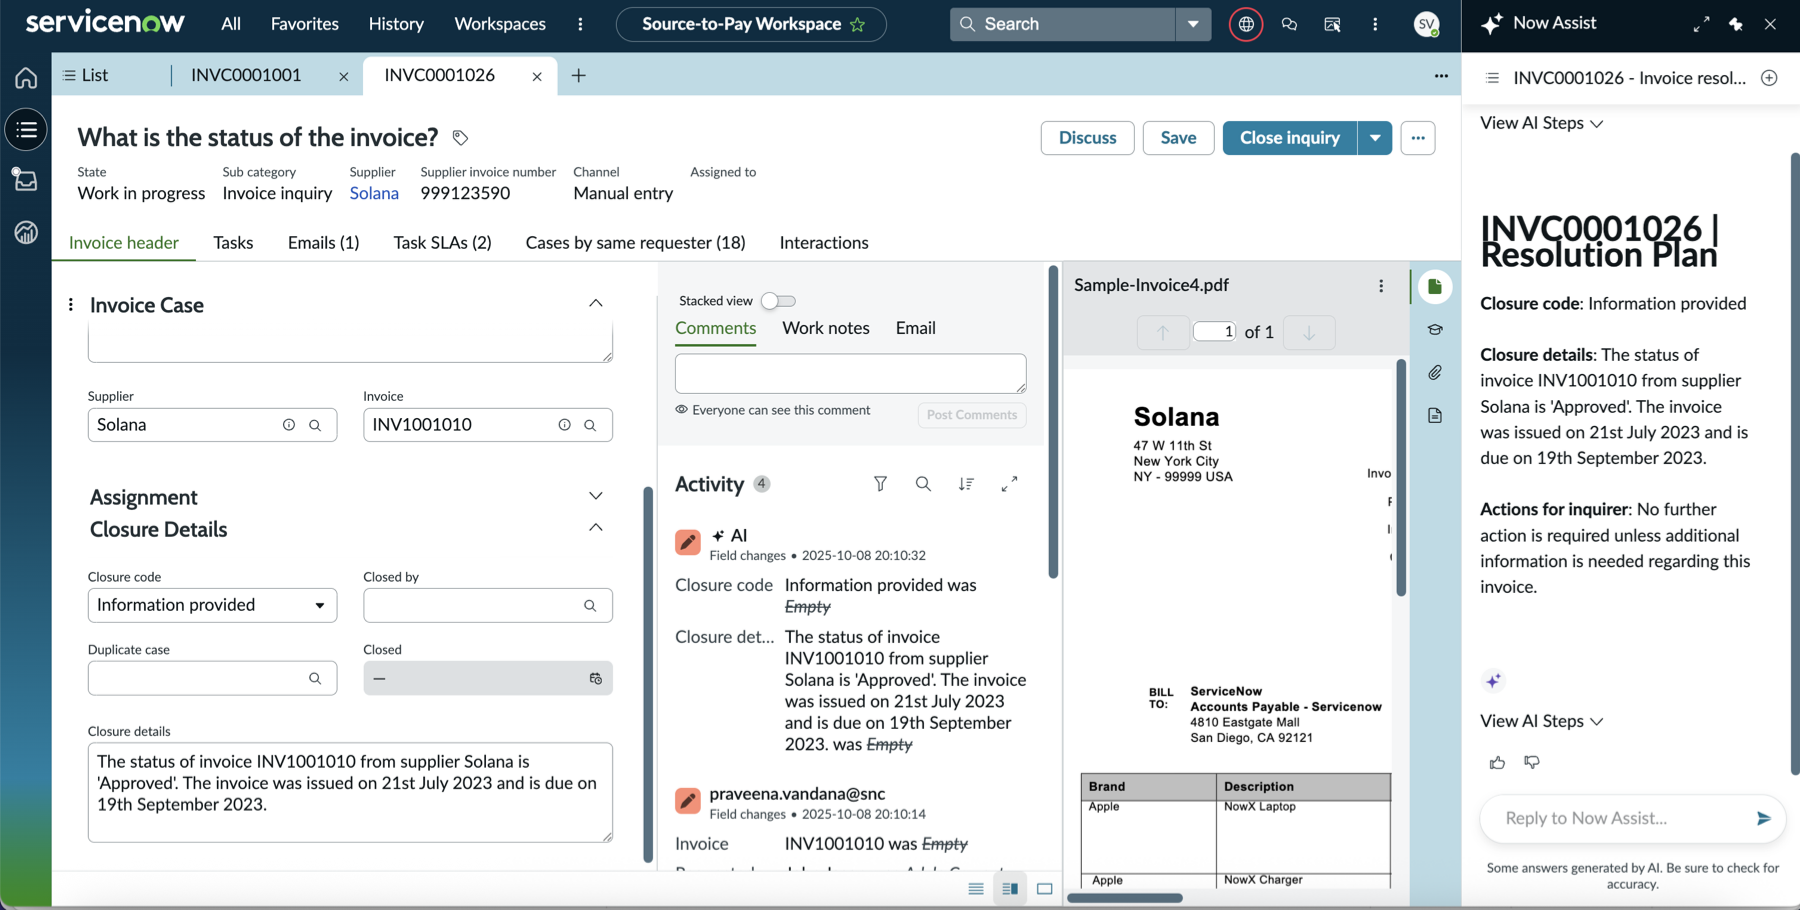The image size is (1800, 910).
Task: Filter the Activity stream
Action: 880,484
